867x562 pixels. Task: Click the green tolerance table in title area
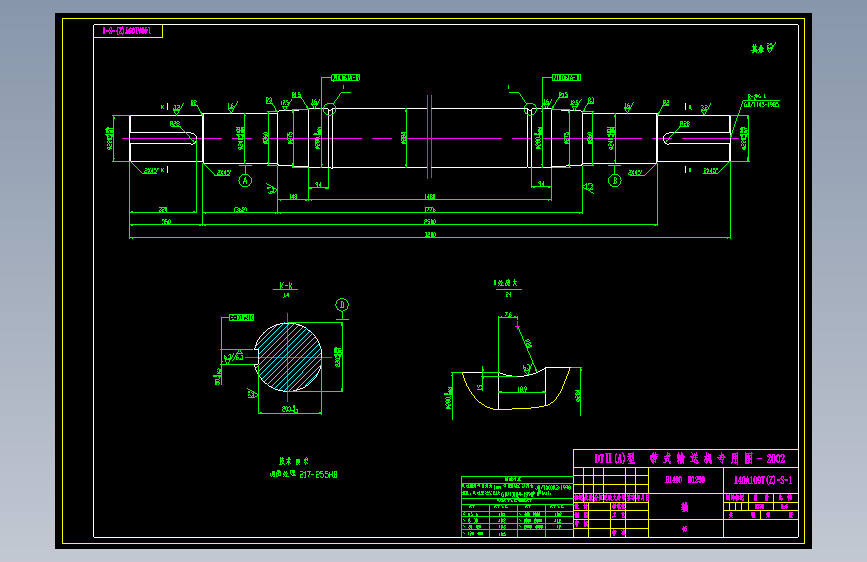coord(517,506)
